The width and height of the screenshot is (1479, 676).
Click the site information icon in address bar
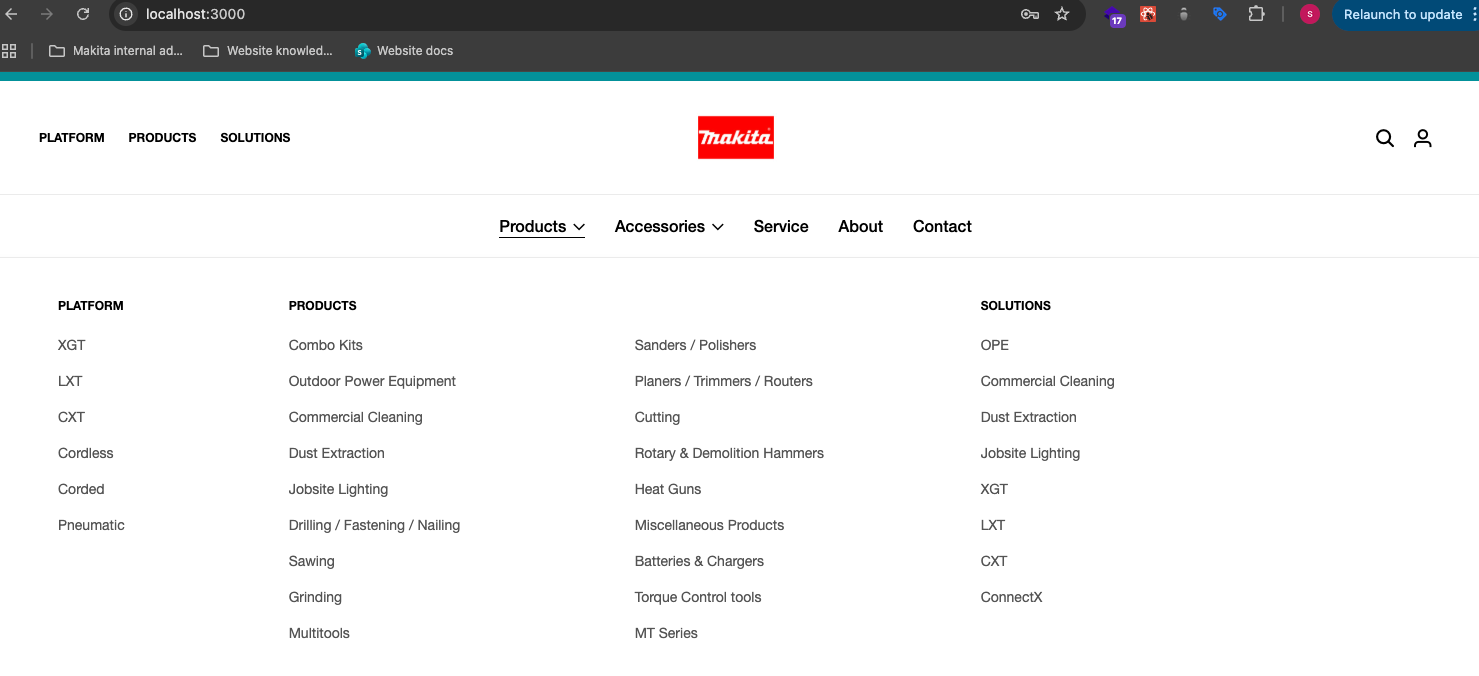coord(126,14)
